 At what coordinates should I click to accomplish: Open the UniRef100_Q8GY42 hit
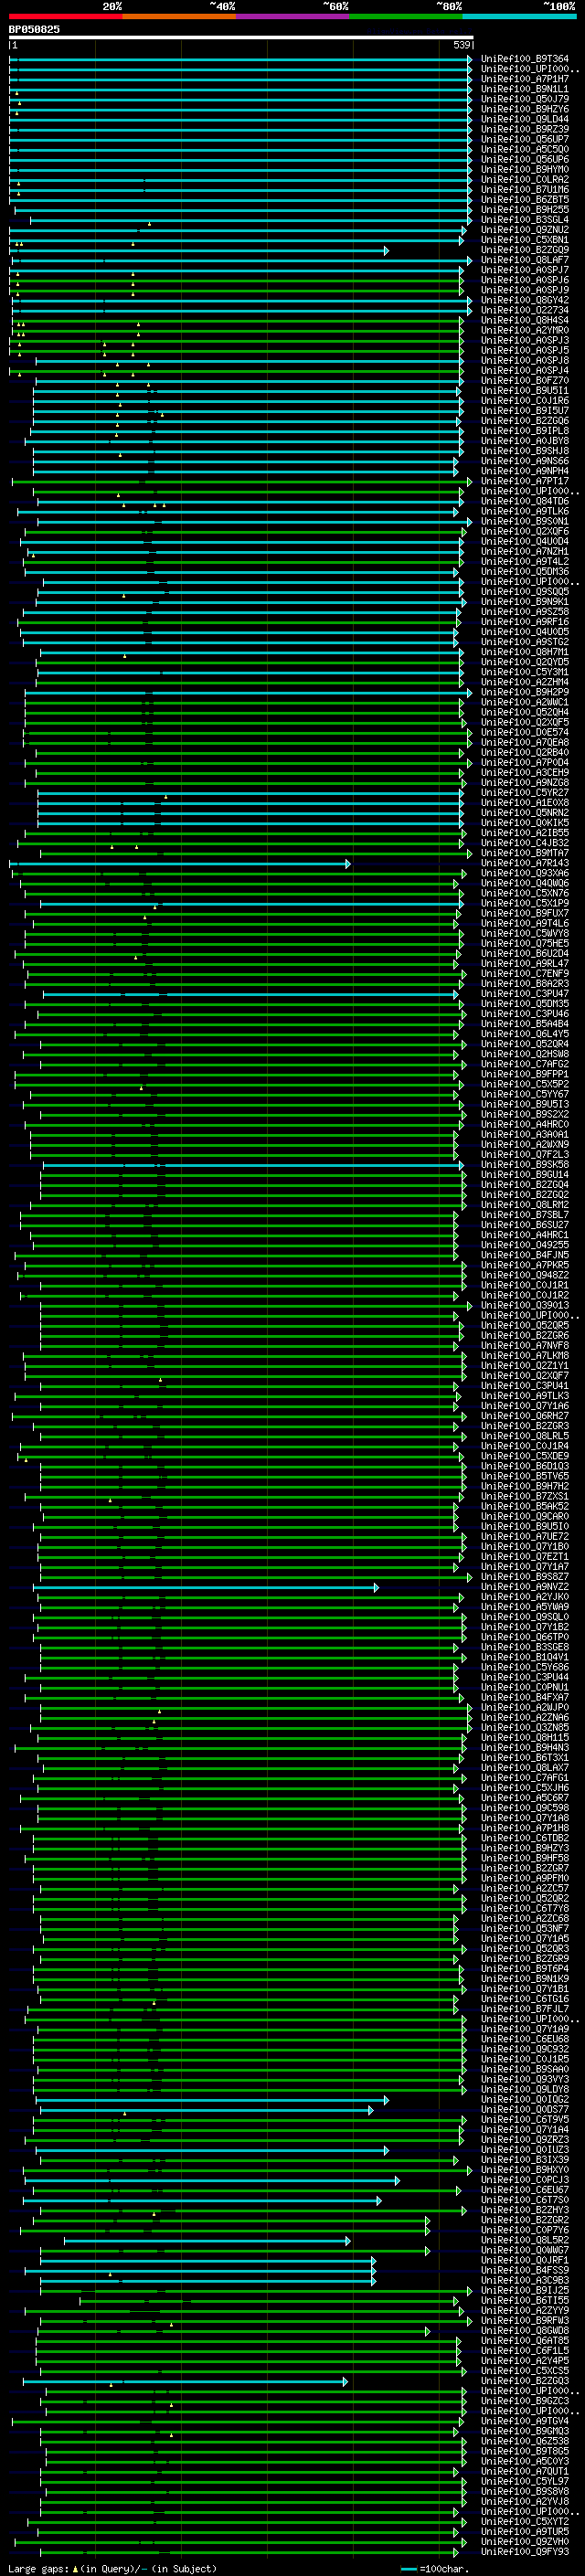point(525,300)
